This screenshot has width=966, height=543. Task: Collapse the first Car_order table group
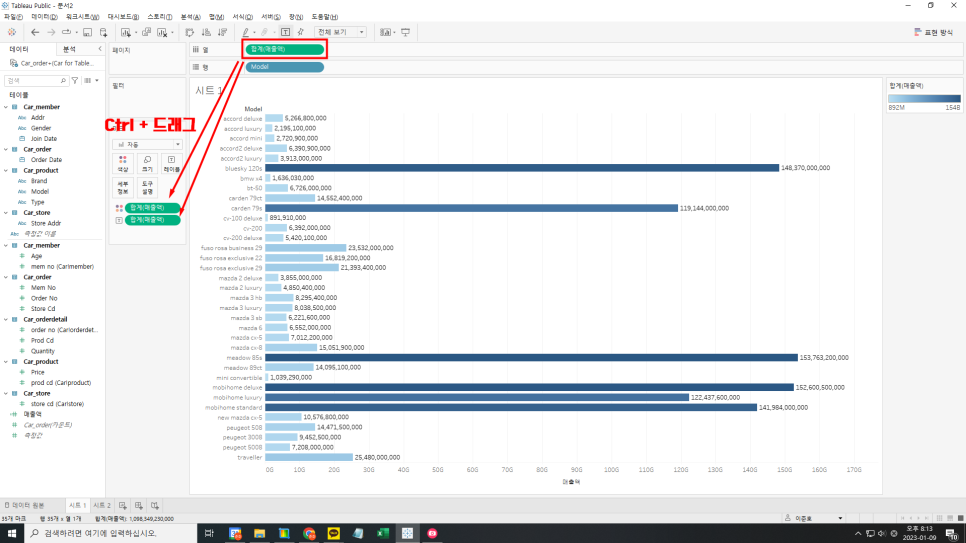click(x=6, y=149)
